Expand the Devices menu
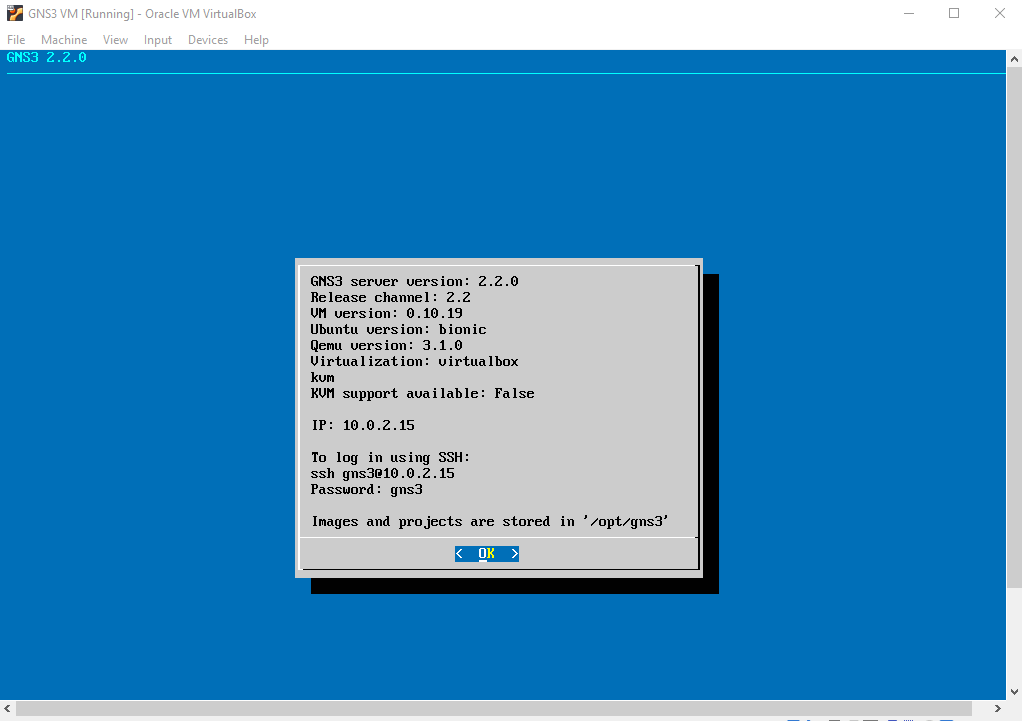Image resolution: width=1022 pixels, height=721 pixels. coord(208,40)
